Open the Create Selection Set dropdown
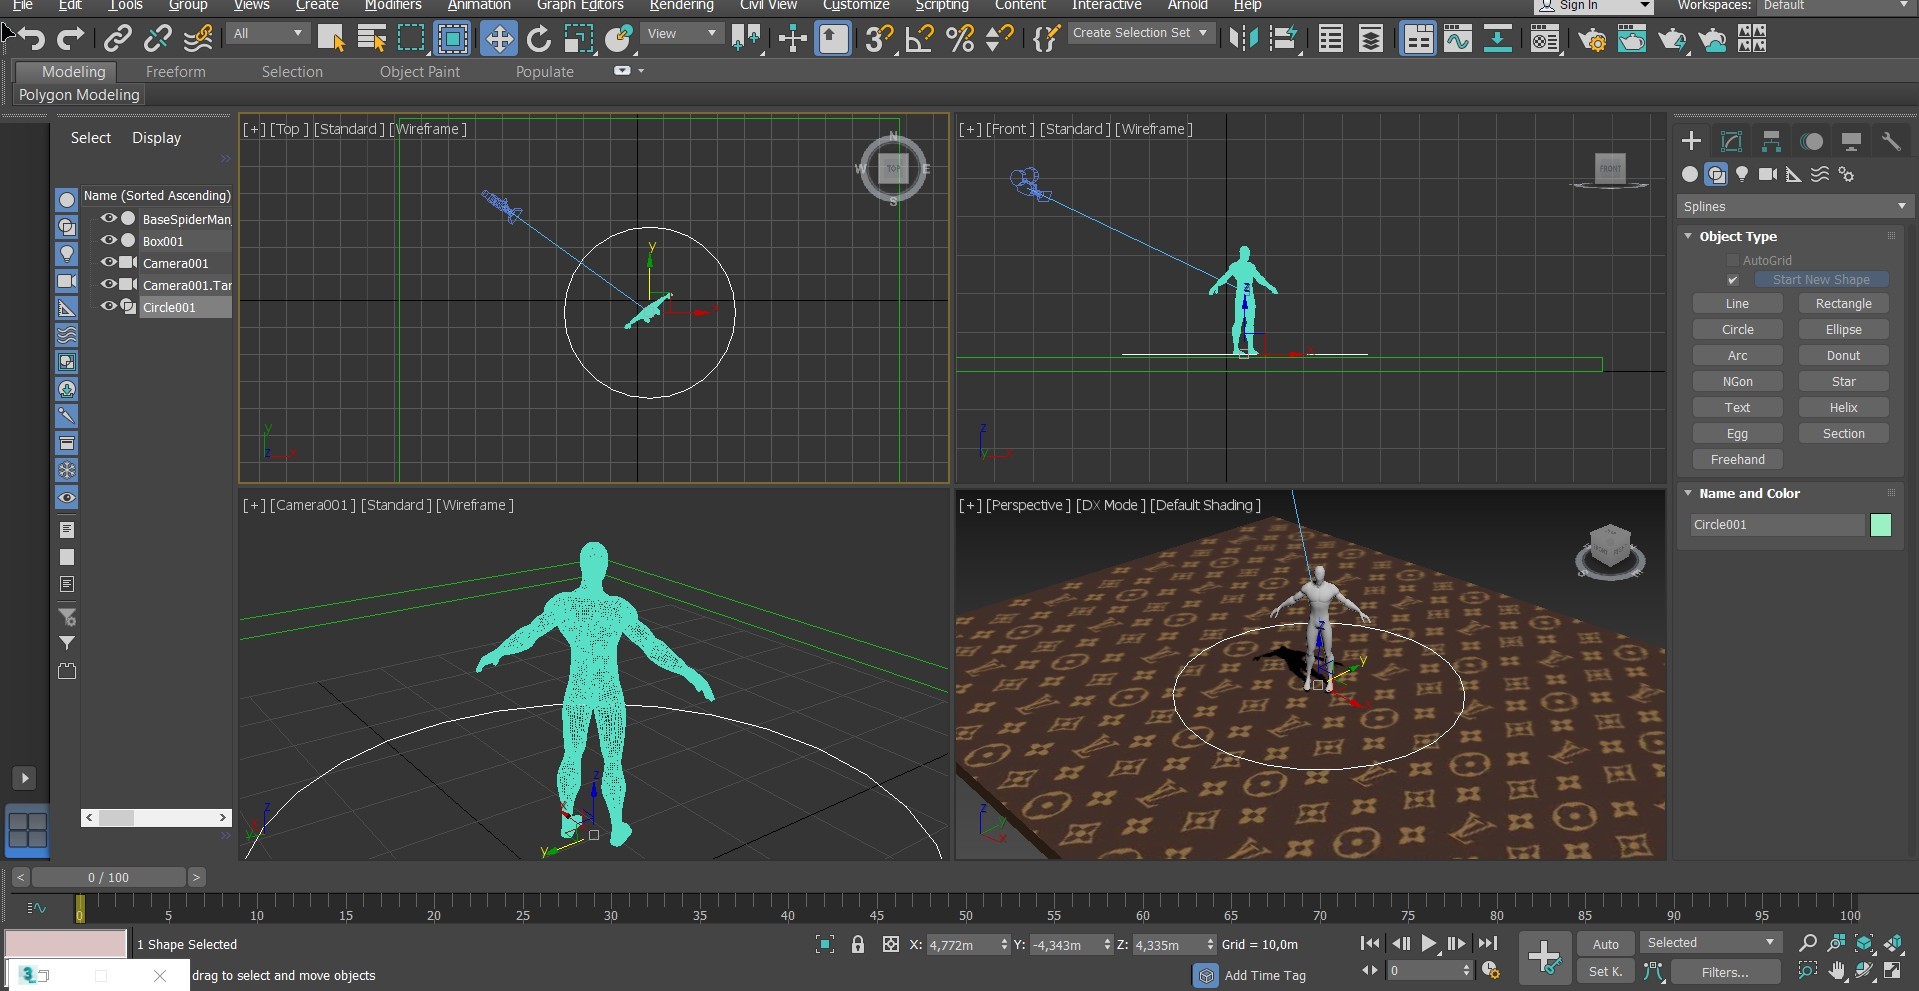1919x991 pixels. point(1141,33)
